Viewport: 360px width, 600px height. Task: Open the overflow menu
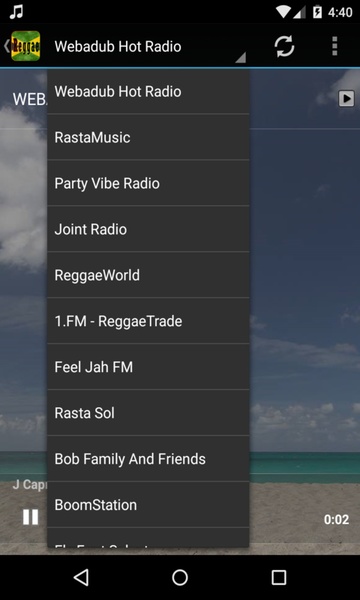coord(335,46)
